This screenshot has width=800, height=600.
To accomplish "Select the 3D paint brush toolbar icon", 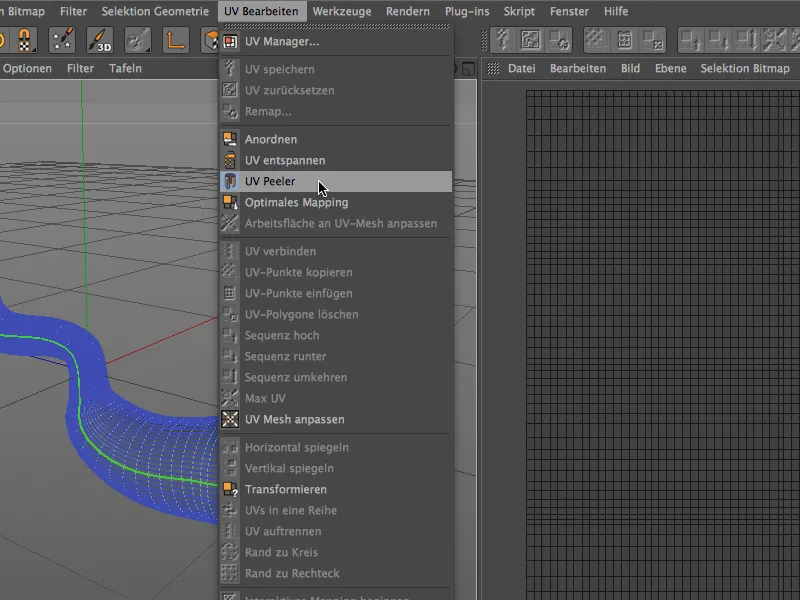I will (x=100, y=40).
